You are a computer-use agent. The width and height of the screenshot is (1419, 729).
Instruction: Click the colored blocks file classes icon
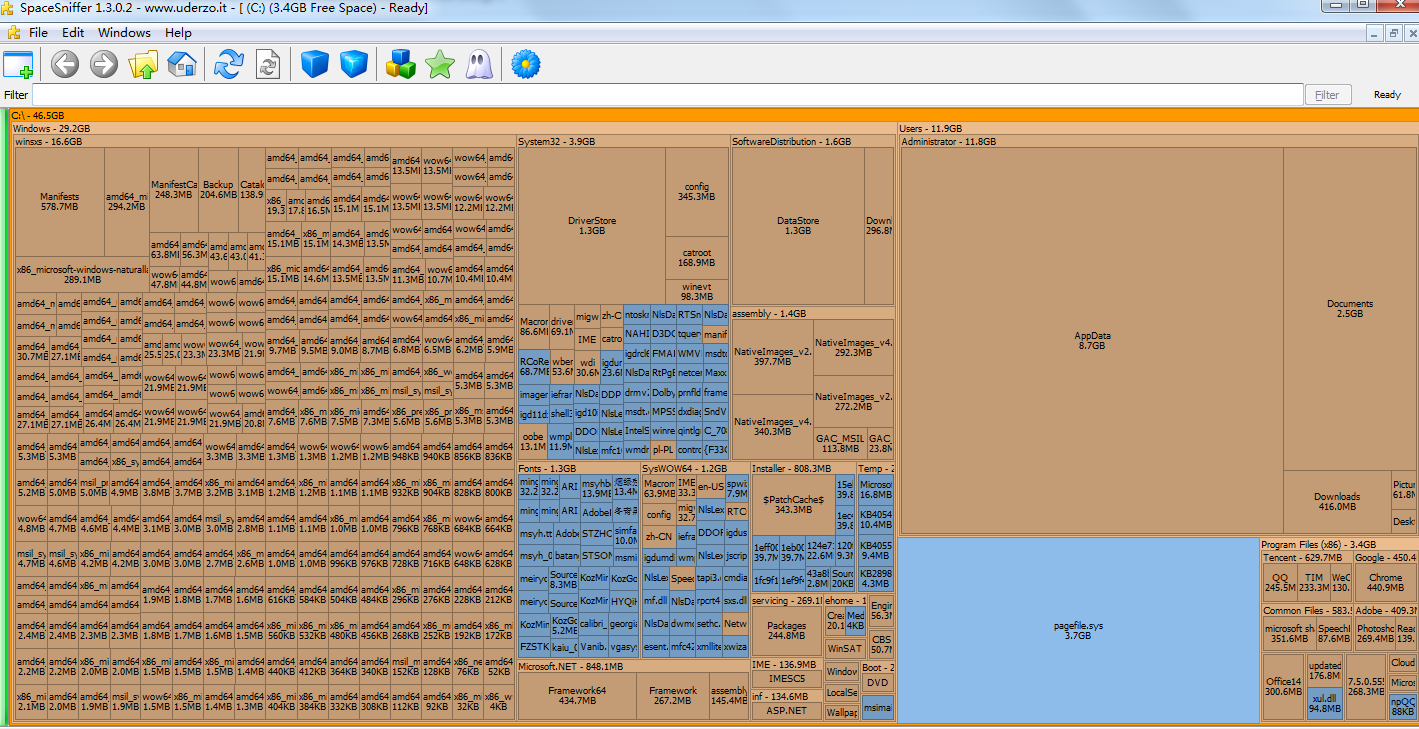click(x=400, y=65)
